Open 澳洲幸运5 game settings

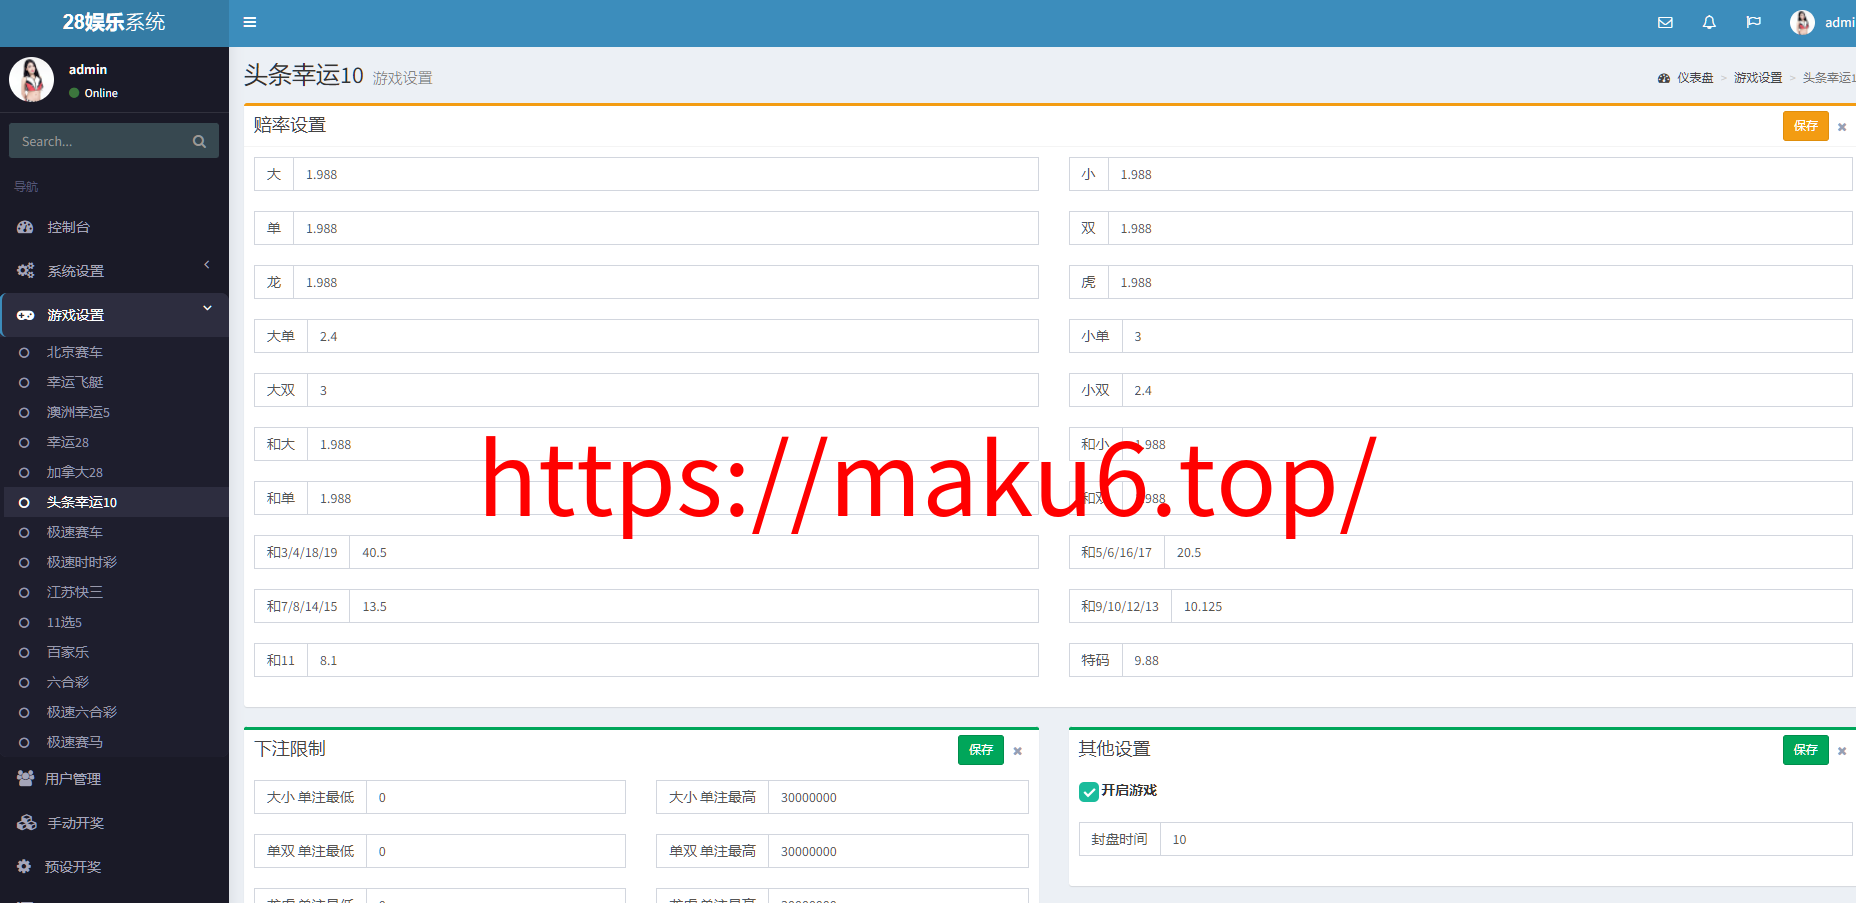coord(78,412)
